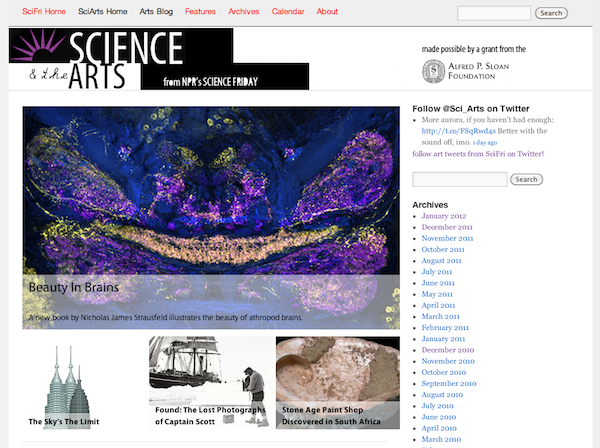Click the '1 day ago' tweet timestamp
Screen dimensions: 600x448
(485, 142)
